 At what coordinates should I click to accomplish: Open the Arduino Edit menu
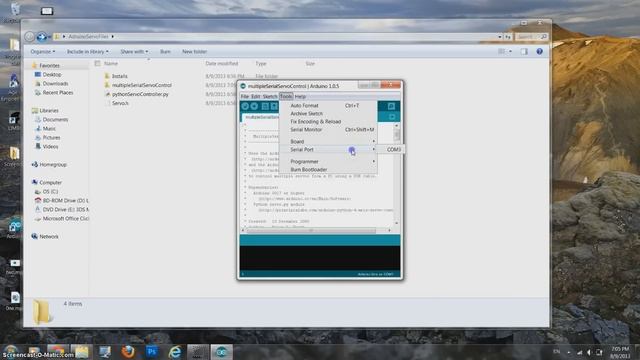[256, 97]
